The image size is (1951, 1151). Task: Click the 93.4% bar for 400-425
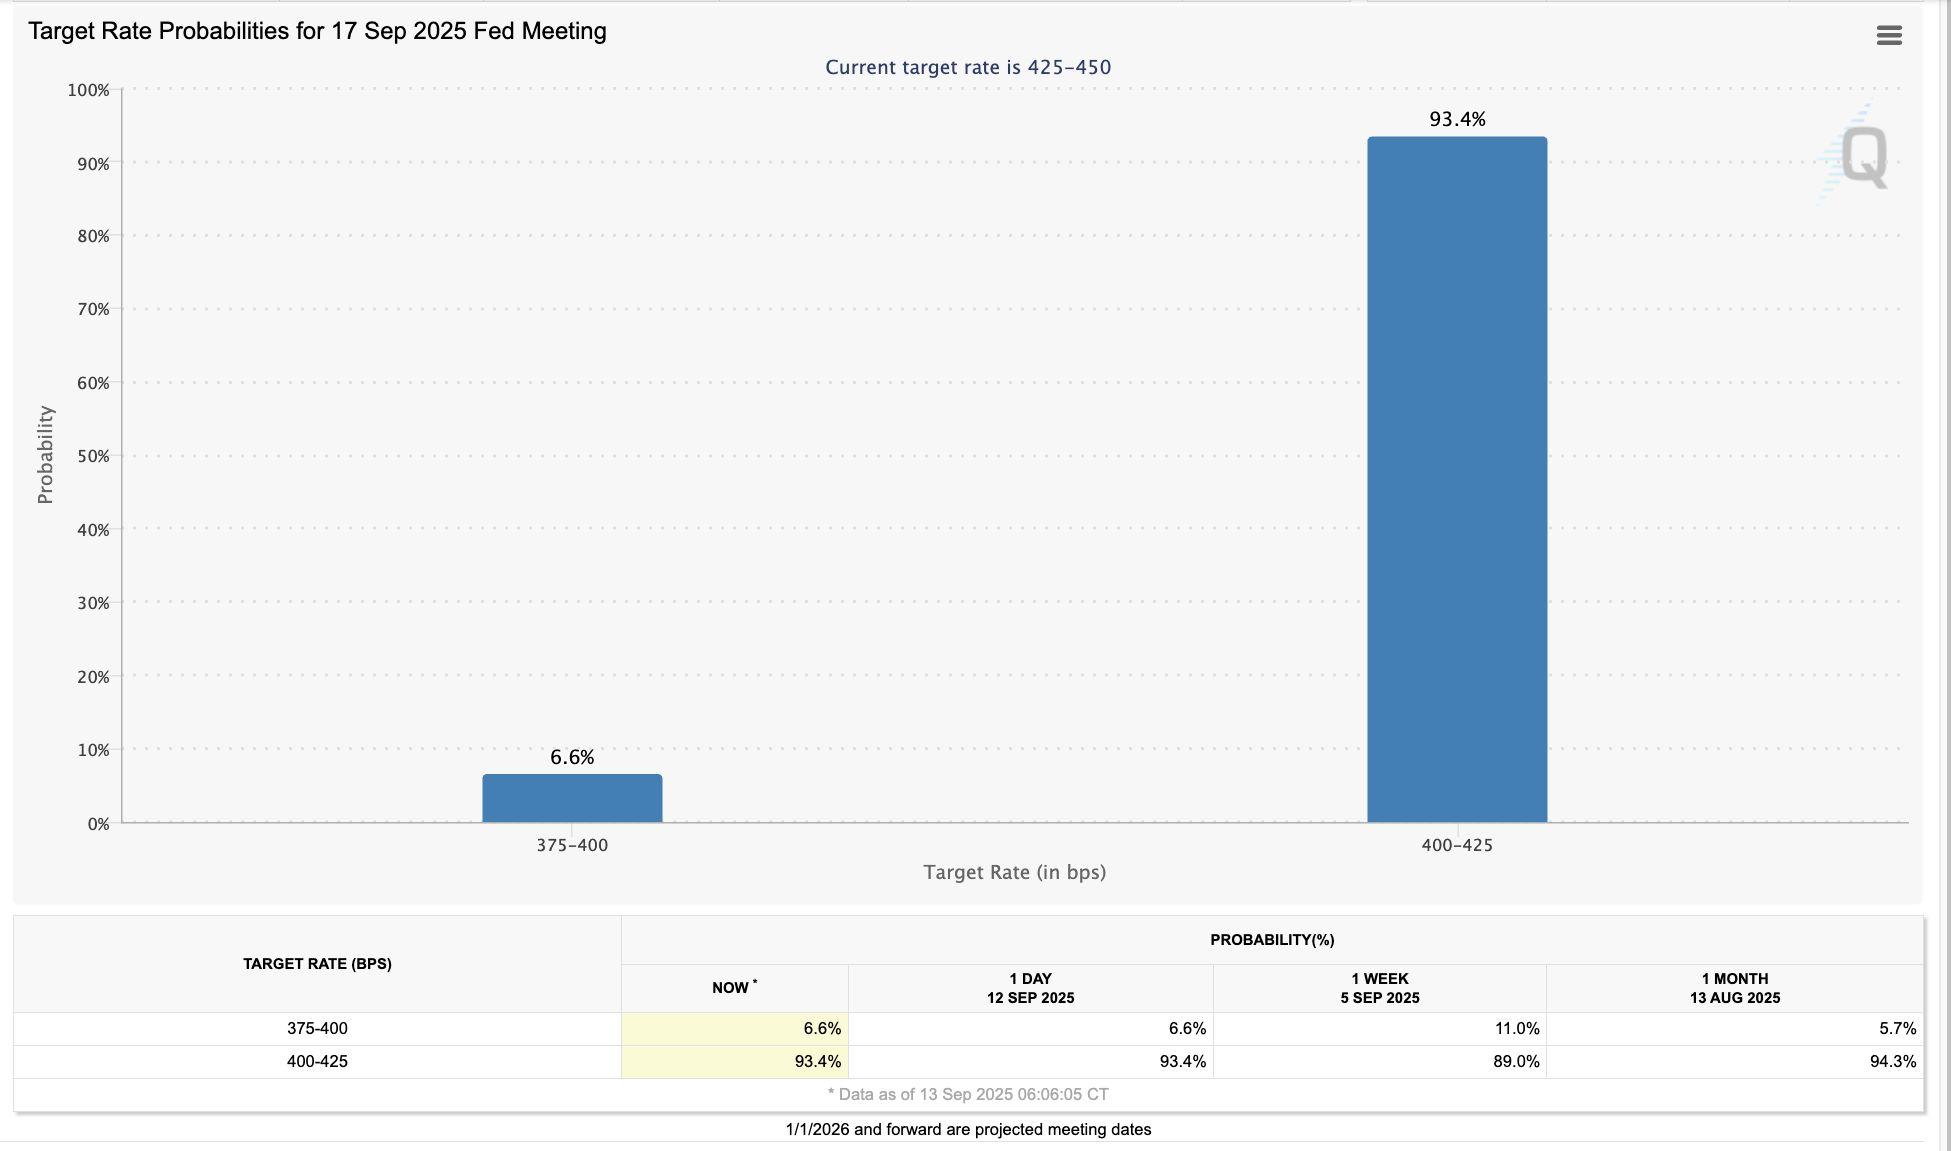[1456, 480]
